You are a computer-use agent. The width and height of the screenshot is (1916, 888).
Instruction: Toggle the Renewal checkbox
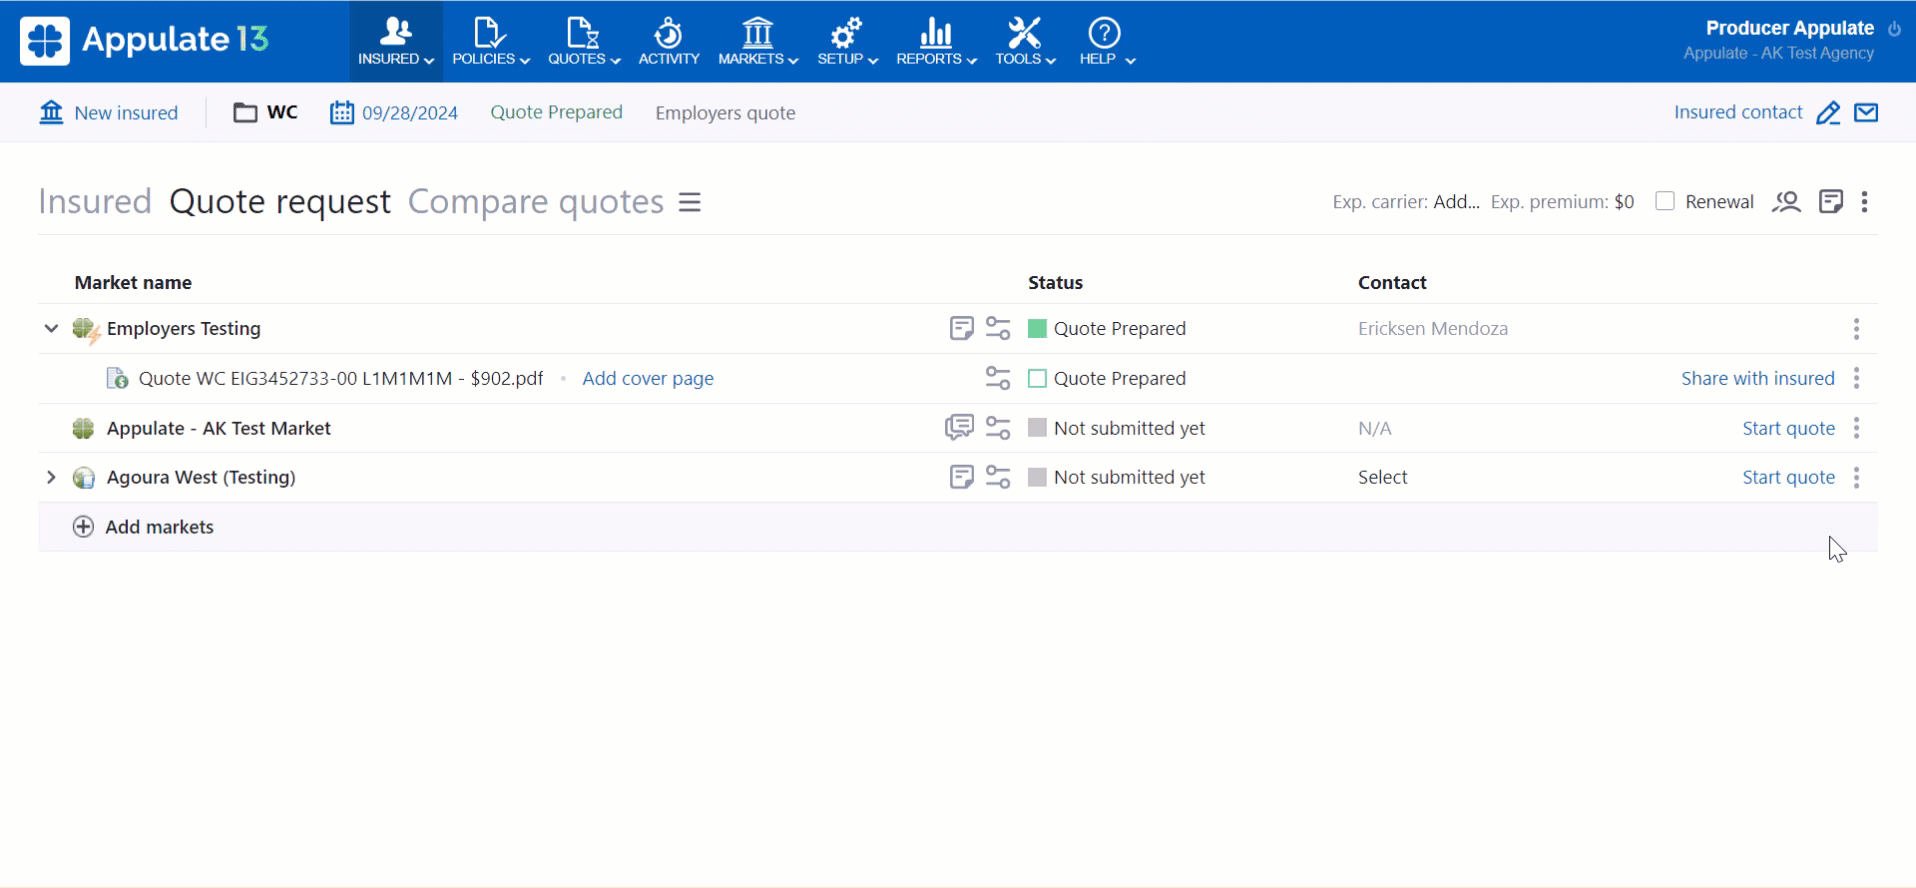[1665, 201]
